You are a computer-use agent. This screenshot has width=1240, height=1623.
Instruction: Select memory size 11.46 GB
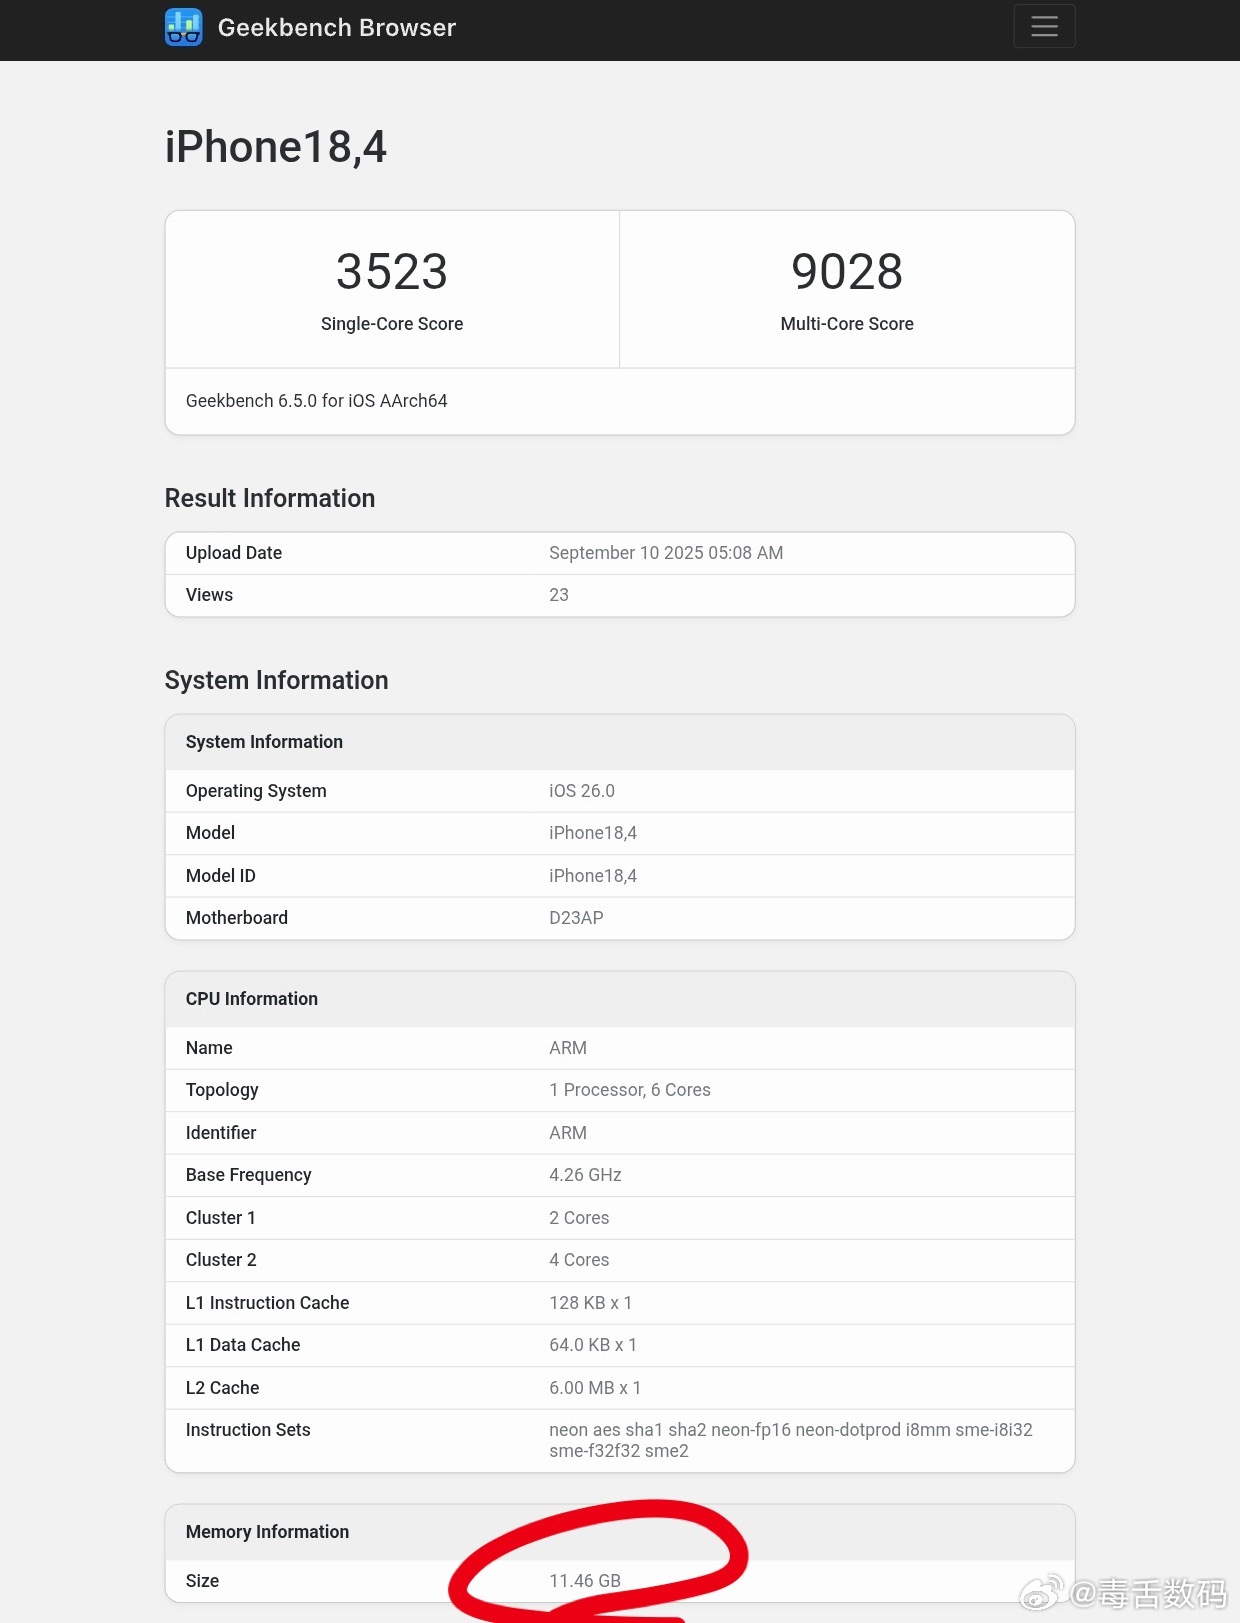coord(585,1581)
